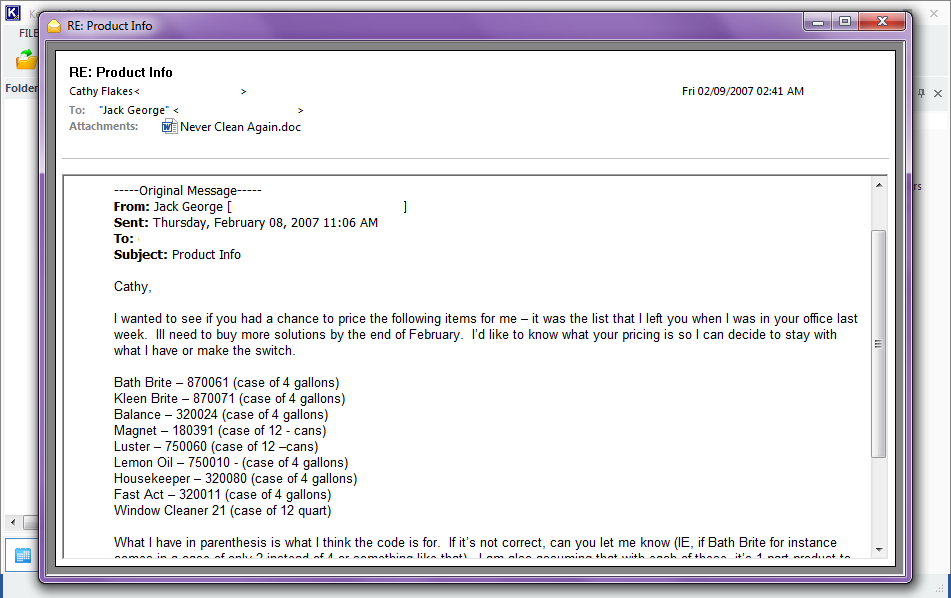Screen dimensions: 951x598
Task: Click the Lemon Oil – 750010 line
Action: click(x=231, y=463)
